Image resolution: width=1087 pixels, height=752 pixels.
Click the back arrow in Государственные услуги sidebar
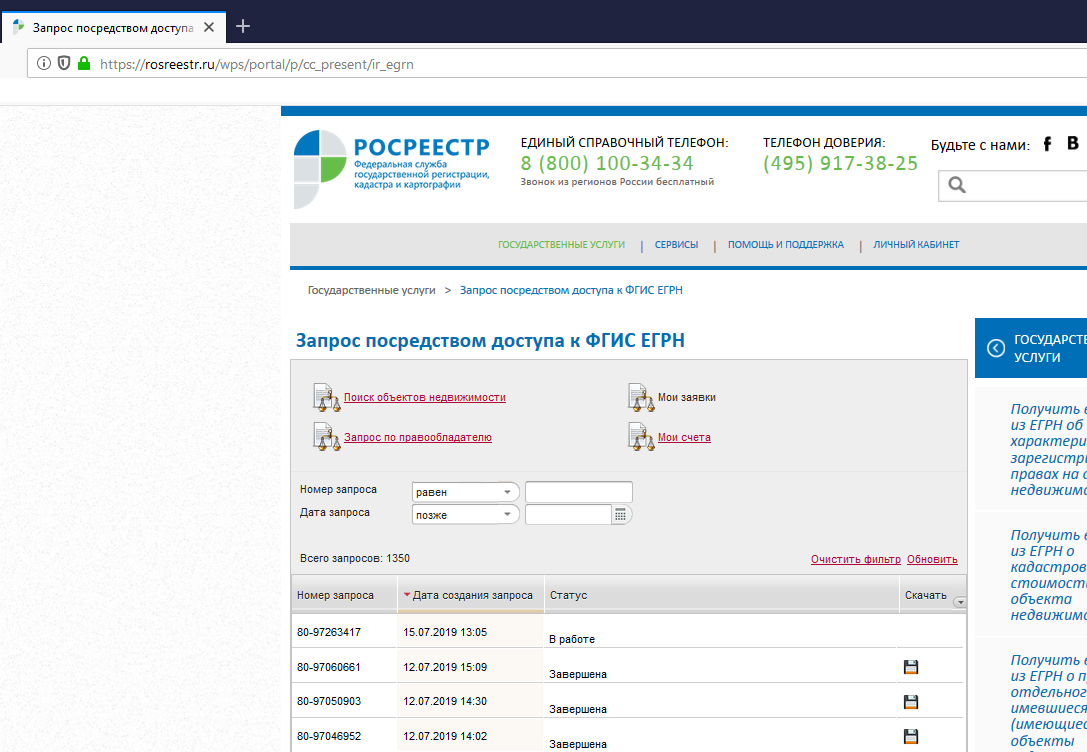click(x=995, y=348)
